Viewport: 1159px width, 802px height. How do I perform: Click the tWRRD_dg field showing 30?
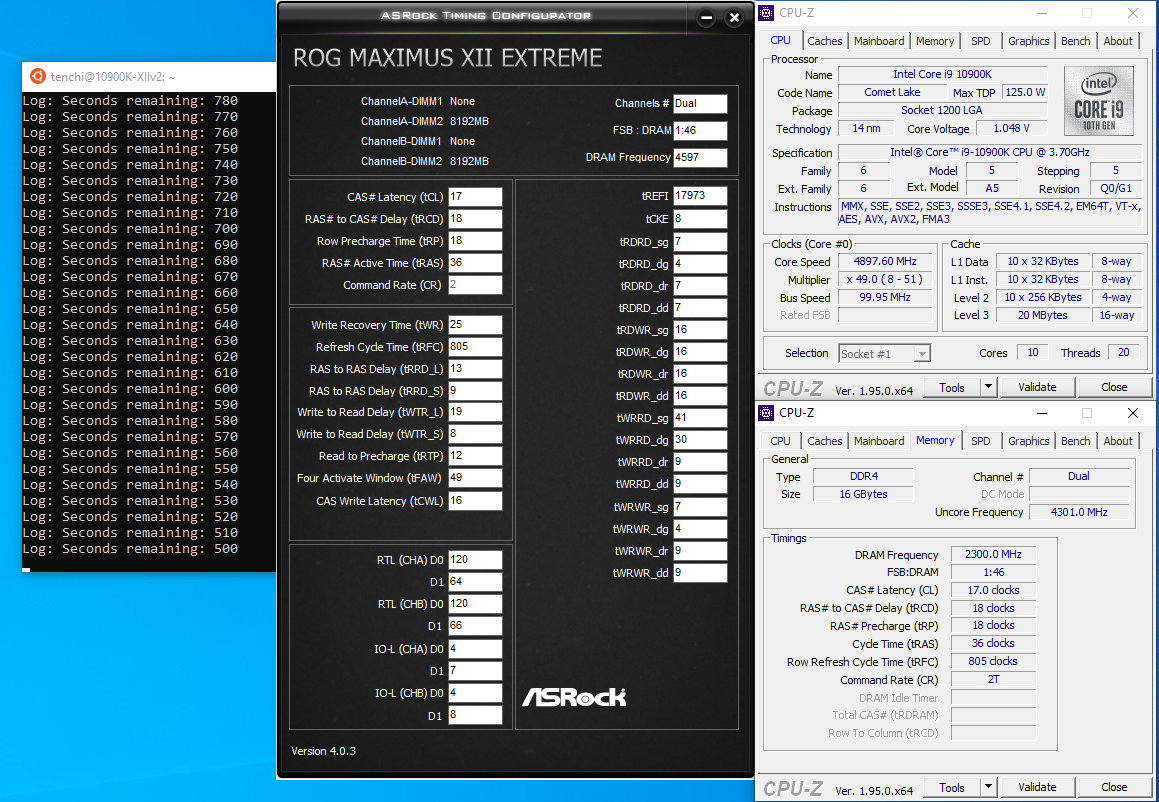tap(700, 440)
